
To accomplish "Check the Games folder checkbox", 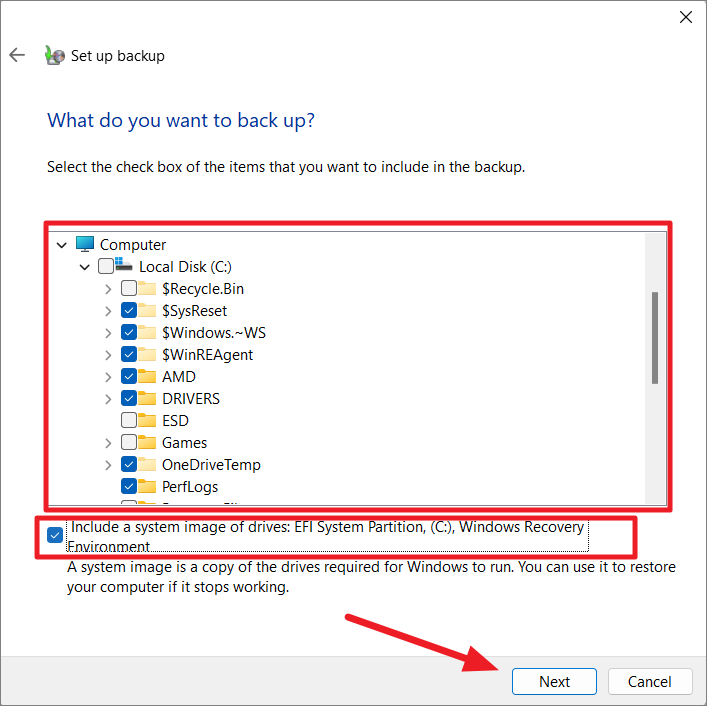I will (129, 442).
